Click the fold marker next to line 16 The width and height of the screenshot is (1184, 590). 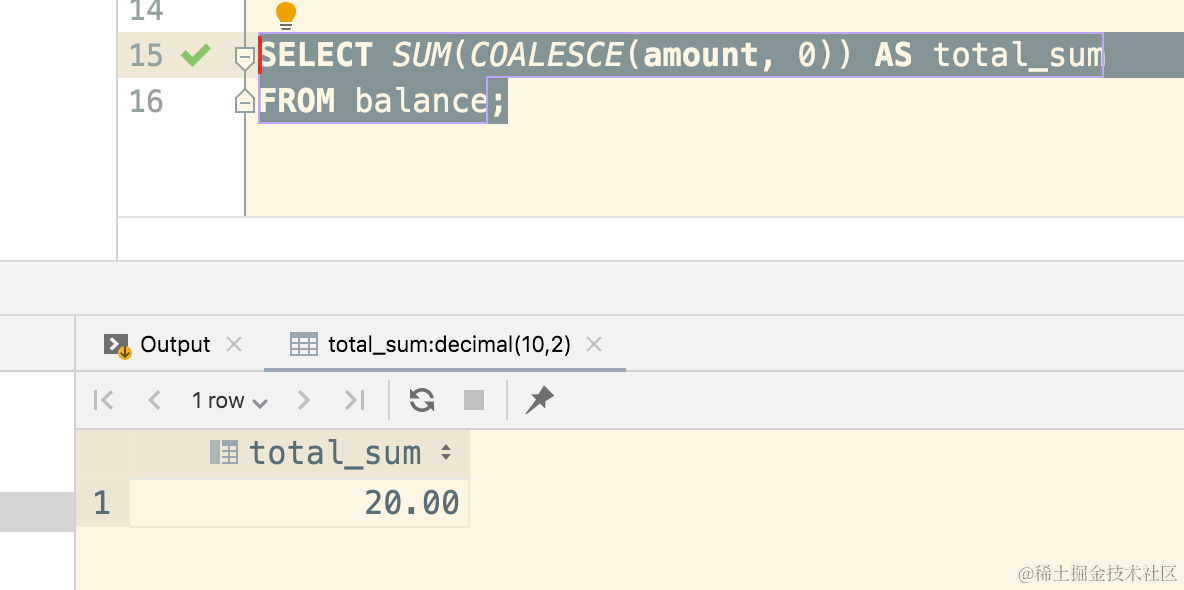pyautogui.click(x=243, y=100)
